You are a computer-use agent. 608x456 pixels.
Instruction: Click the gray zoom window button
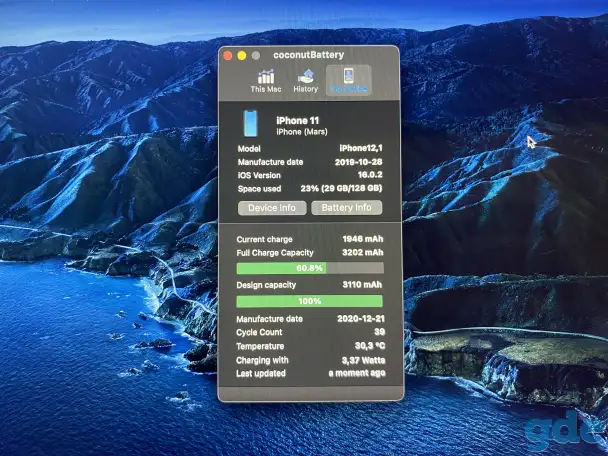point(256,56)
